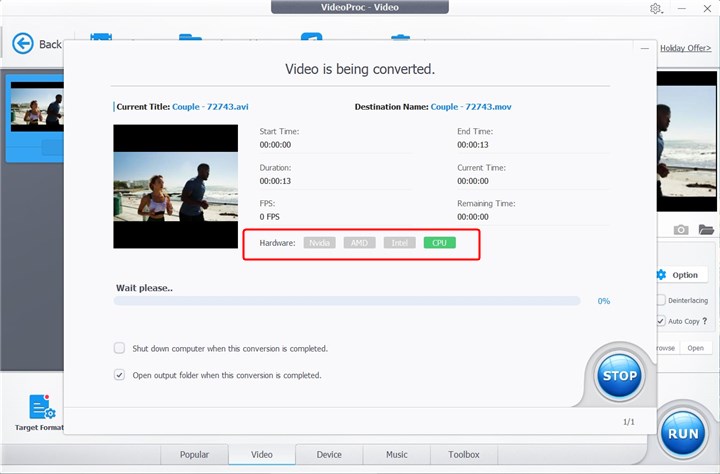The height and width of the screenshot is (474, 720).
Task: Select Nvidia hardware badge
Action: pyautogui.click(x=320, y=243)
